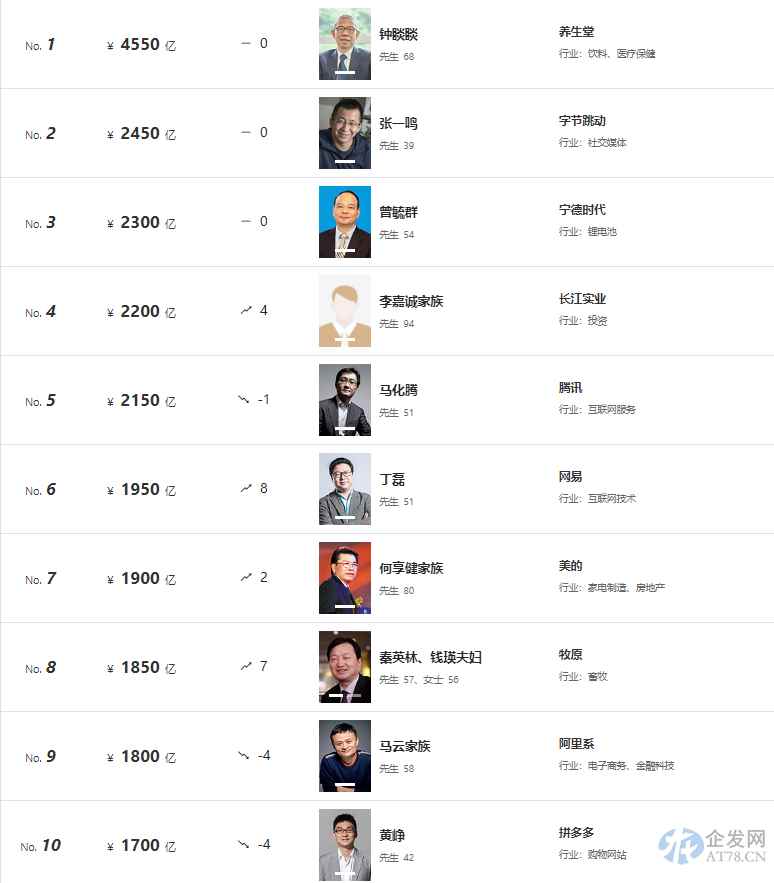The height and width of the screenshot is (883, 774).
Task: Click the 丁磊 name link
Action: click(x=392, y=479)
